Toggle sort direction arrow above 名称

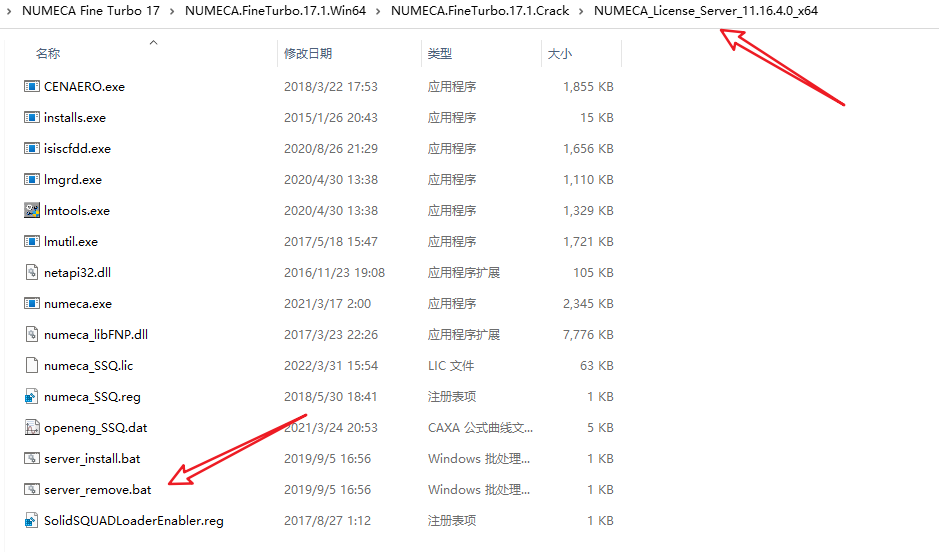pos(153,42)
